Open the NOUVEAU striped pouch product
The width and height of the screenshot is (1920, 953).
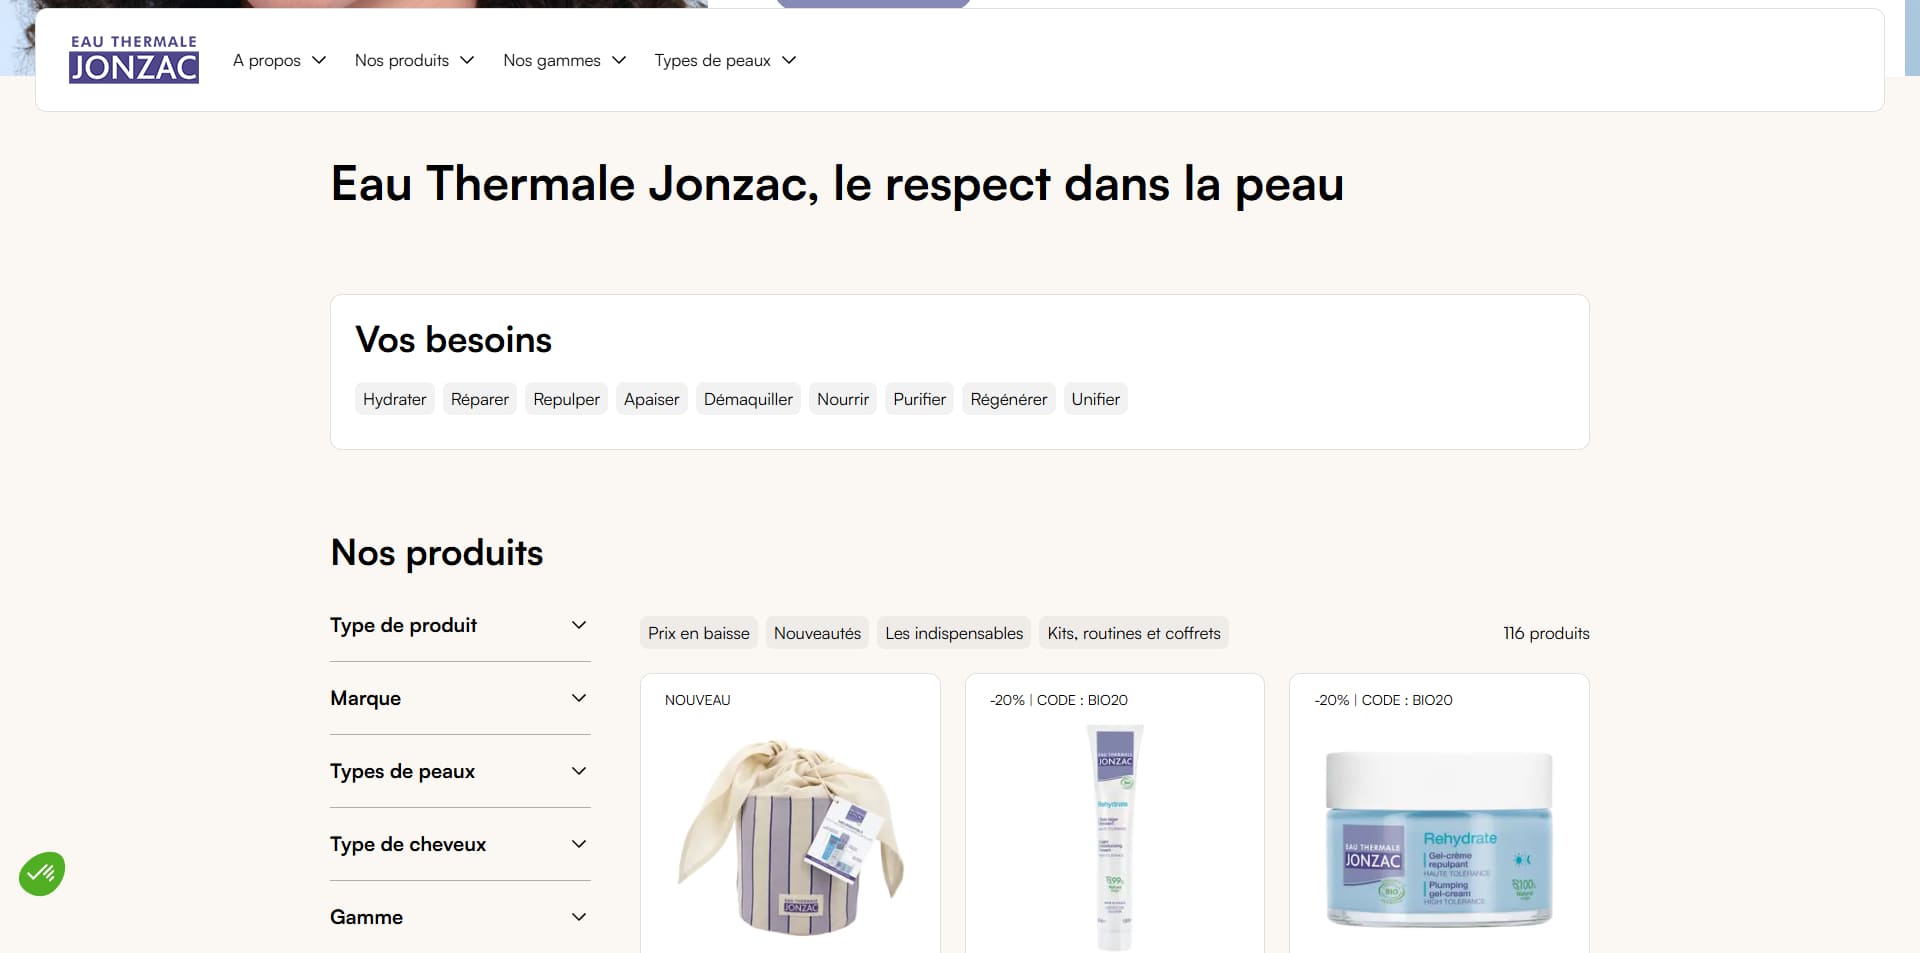coord(790,838)
